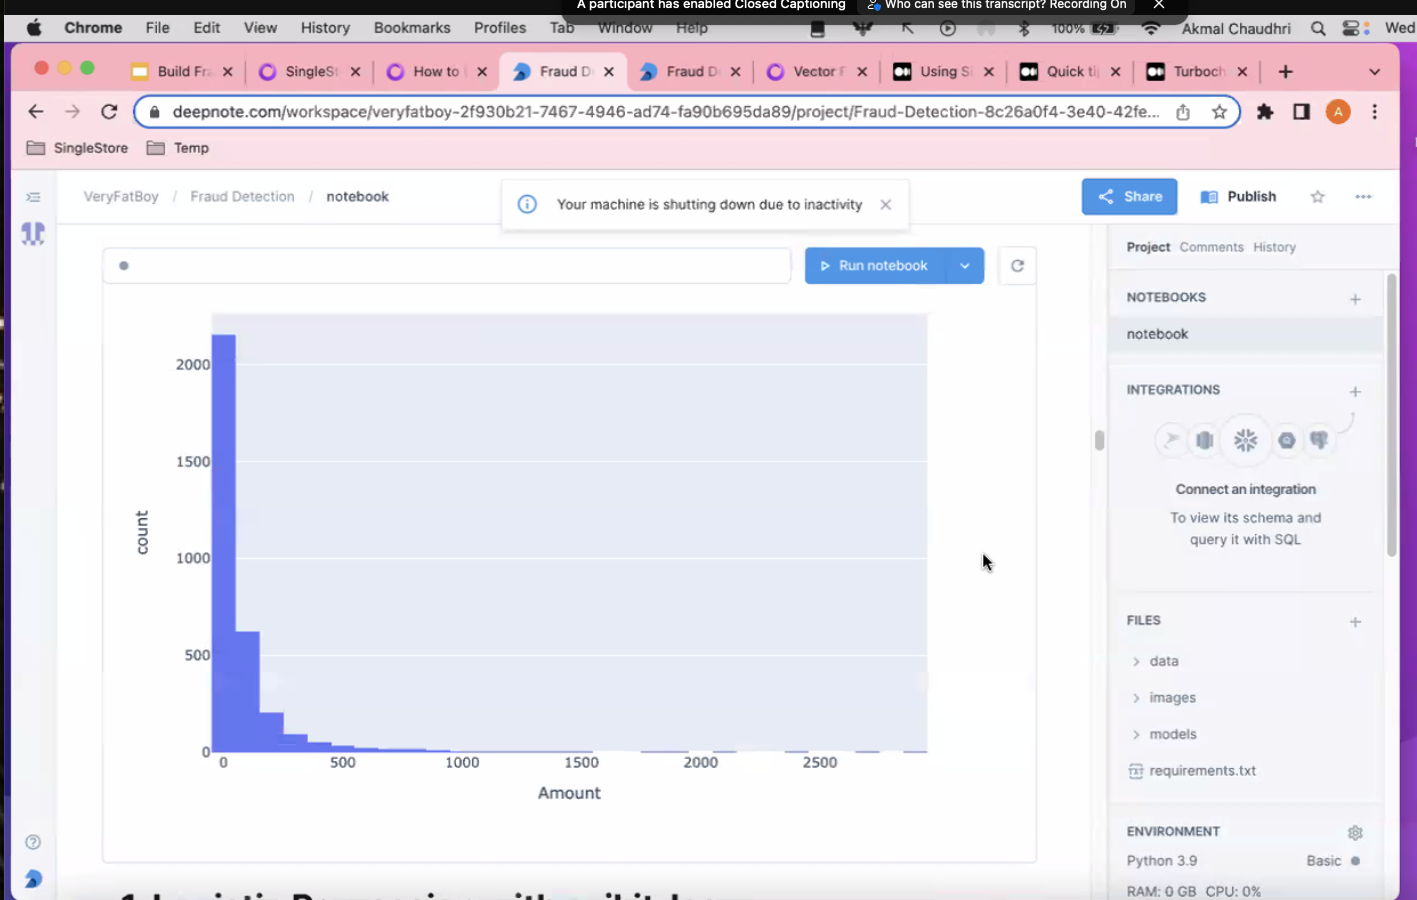The height and width of the screenshot is (900, 1417).
Task: Click the Share button
Action: click(x=1129, y=197)
